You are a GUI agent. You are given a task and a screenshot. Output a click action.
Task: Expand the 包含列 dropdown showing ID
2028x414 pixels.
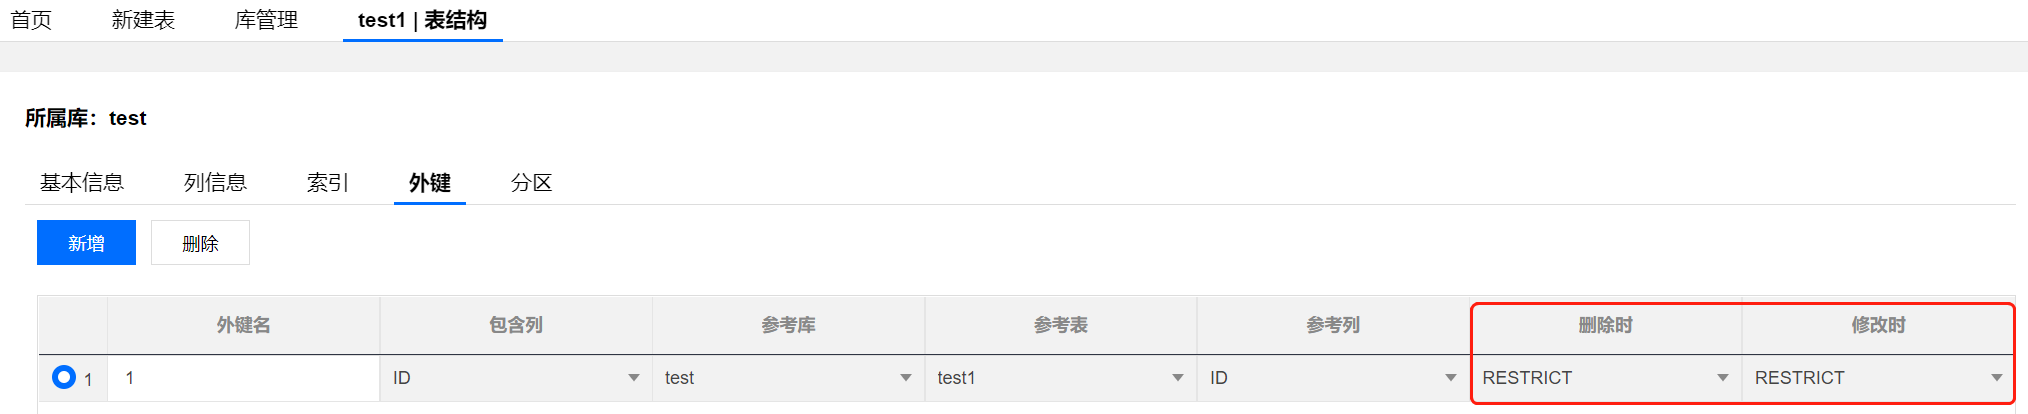[x=516, y=378]
